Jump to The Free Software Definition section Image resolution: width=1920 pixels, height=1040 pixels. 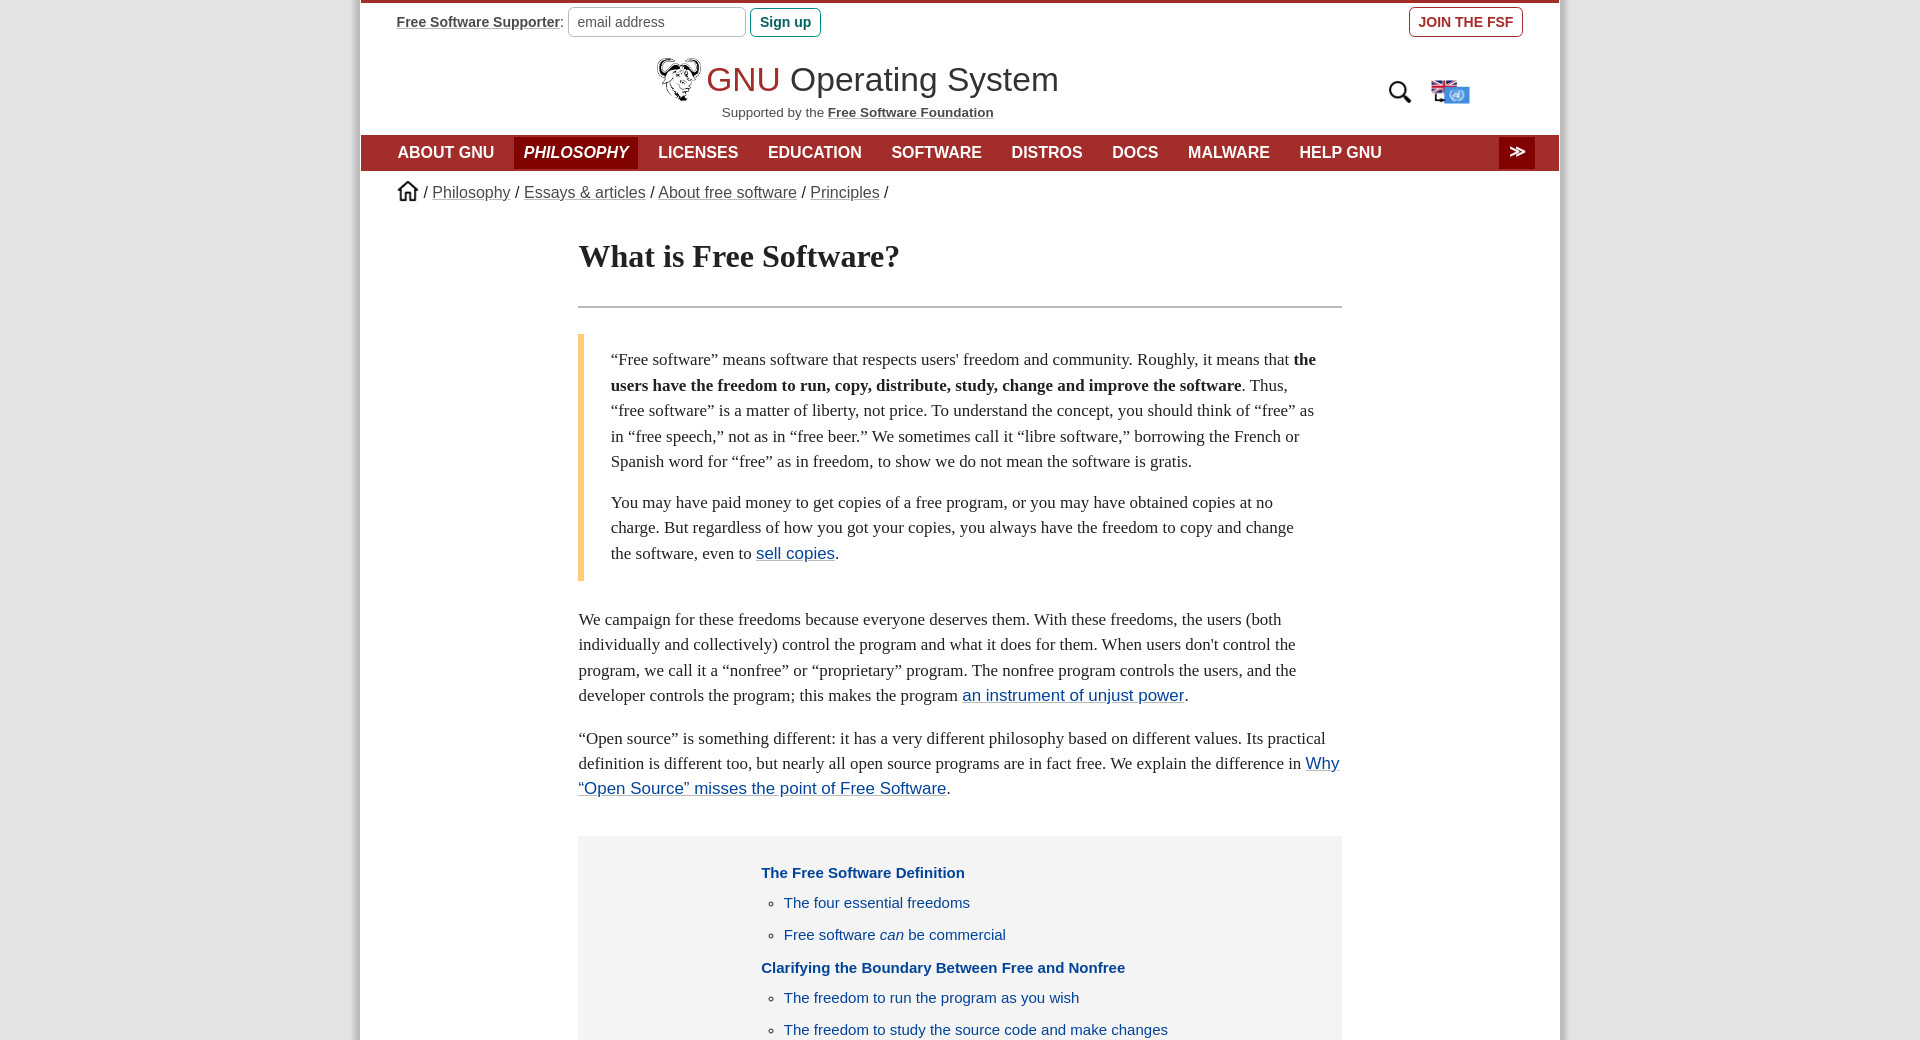tap(863, 873)
